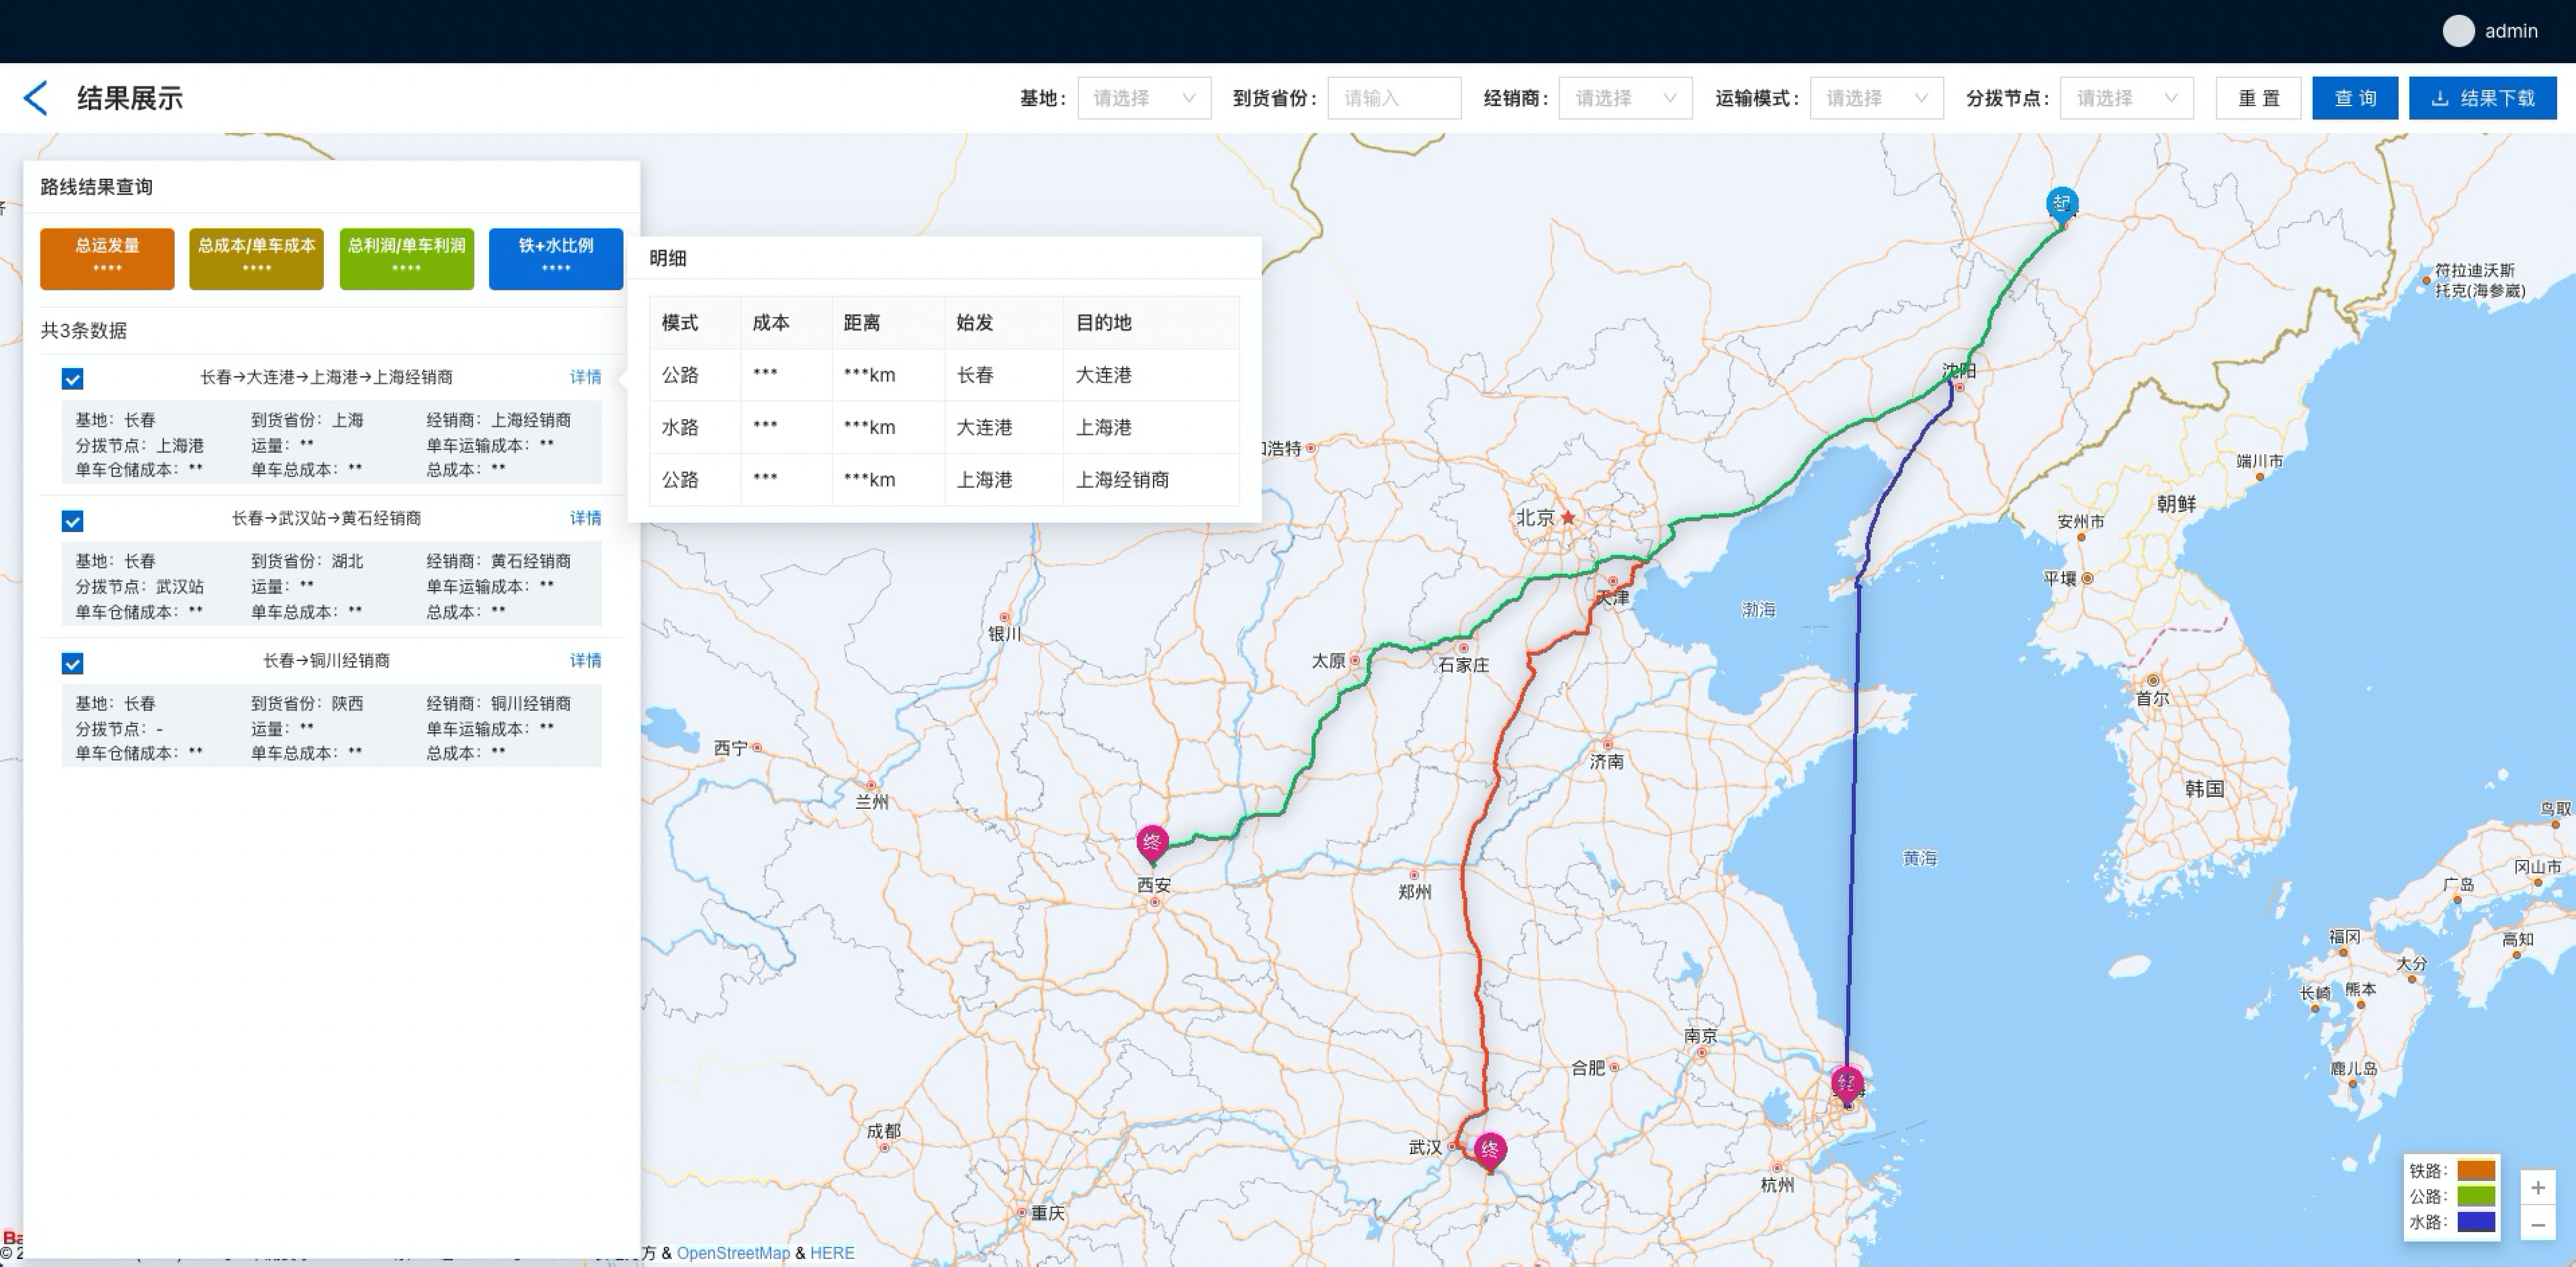This screenshot has width=2576, height=1267.
Task: Click the 结果下载 button
Action: coord(2483,98)
